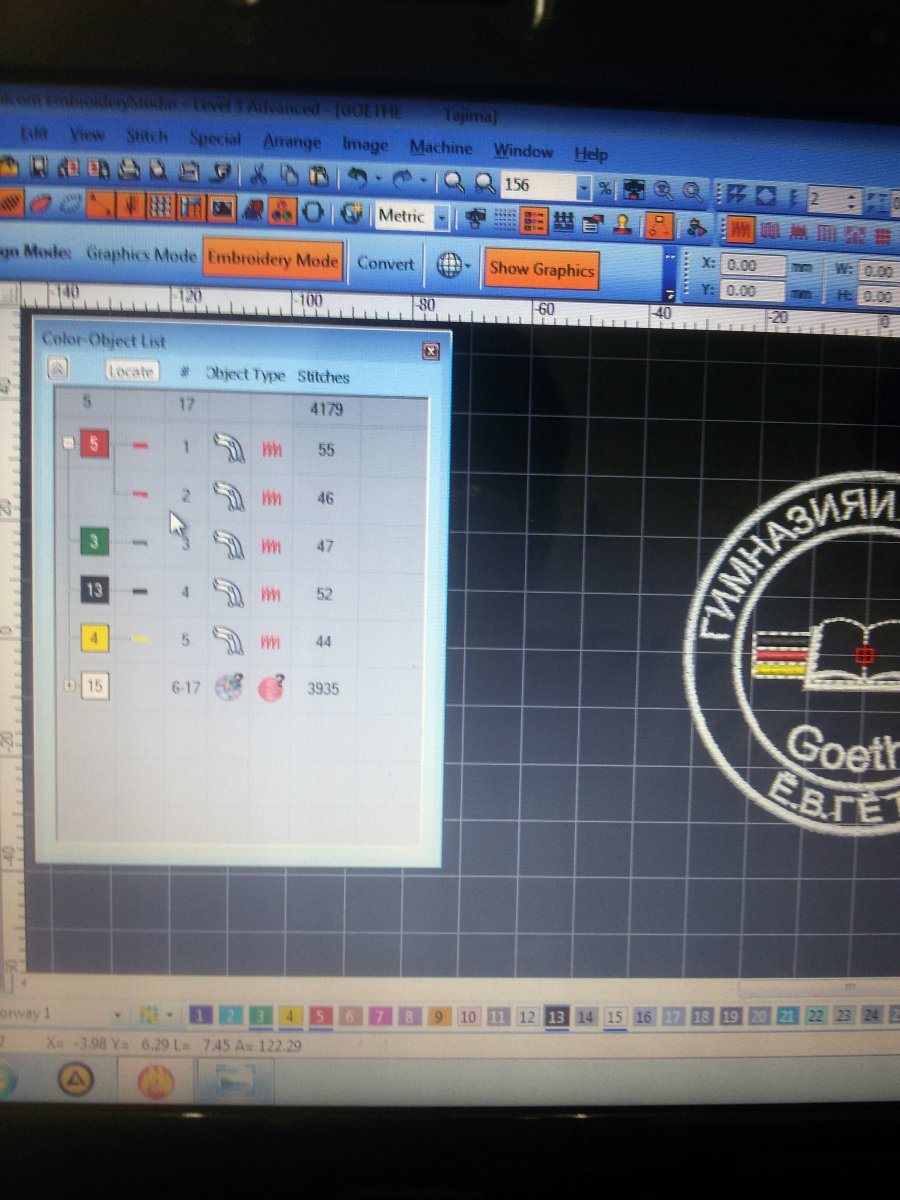Switch to Embroidery Mode

click(273, 261)
